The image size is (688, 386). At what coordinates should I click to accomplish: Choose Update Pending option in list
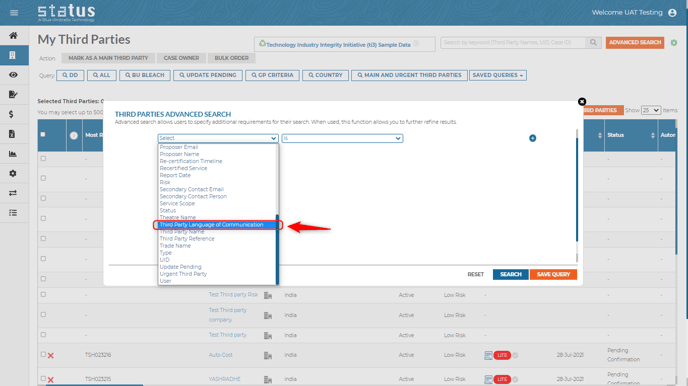coord(180,267)
